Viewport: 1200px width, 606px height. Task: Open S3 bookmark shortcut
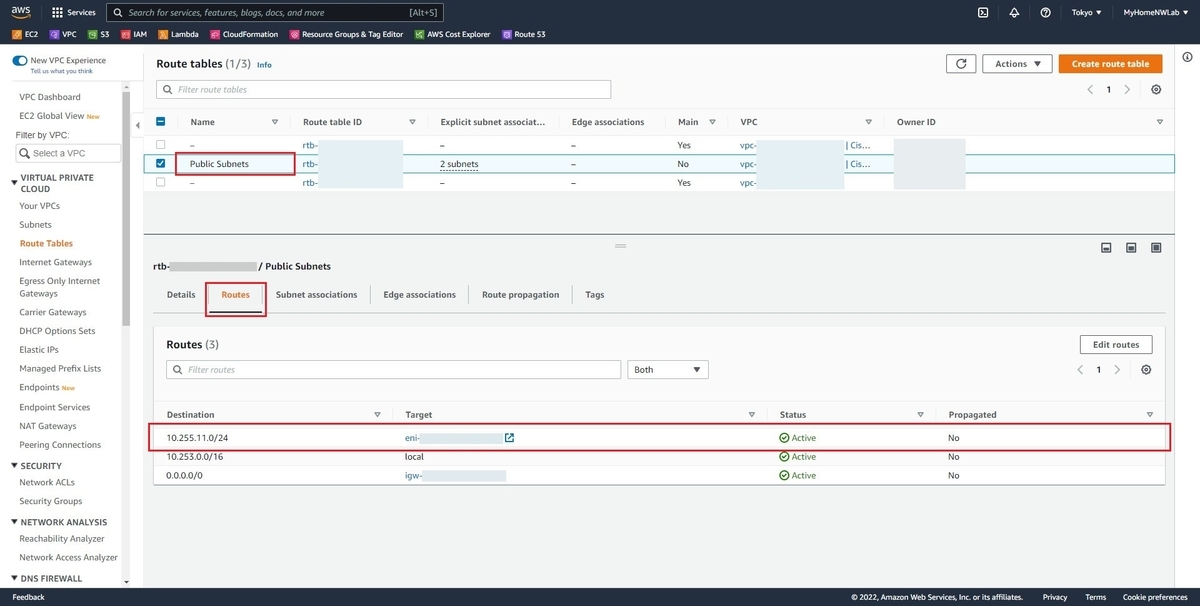[98, 34]
